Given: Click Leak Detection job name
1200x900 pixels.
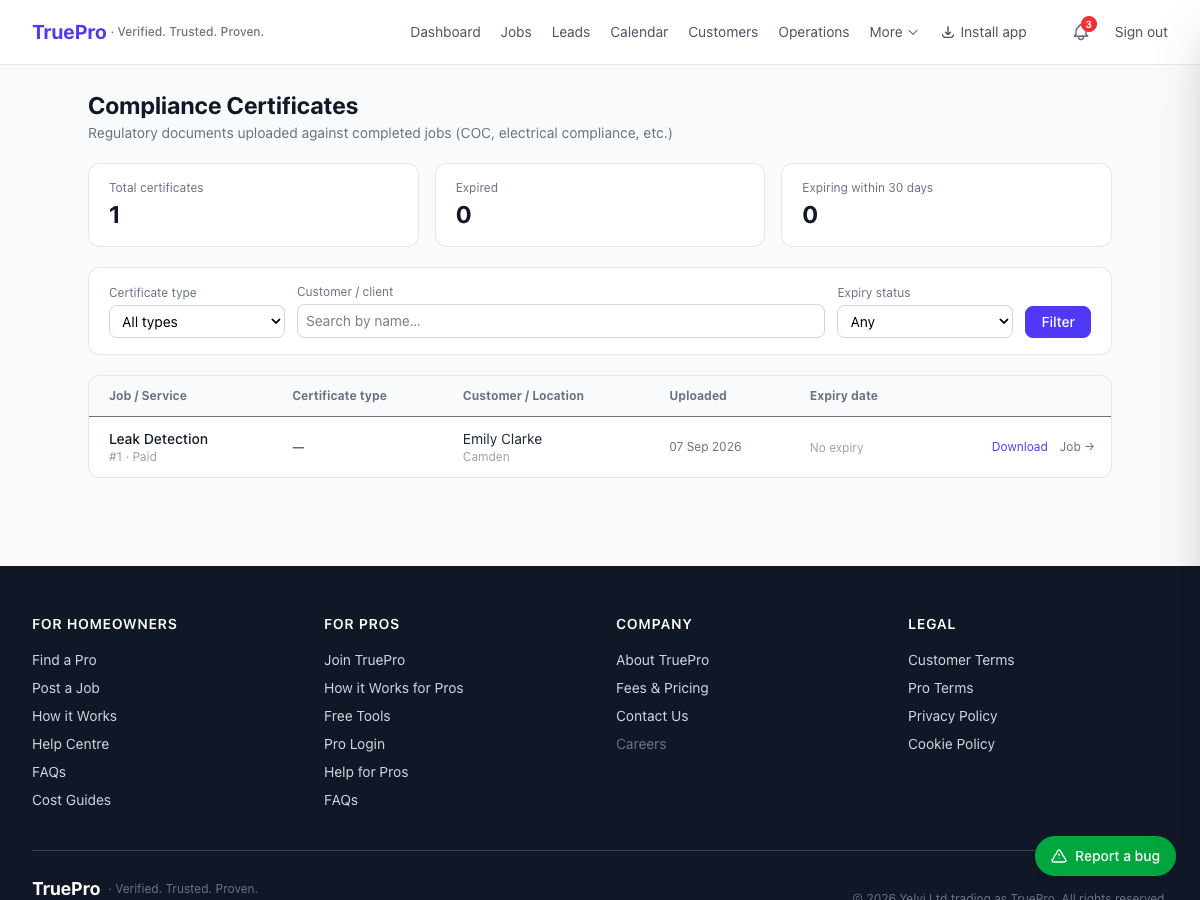Looking at the screenshot, I should [x=158, y=439].
